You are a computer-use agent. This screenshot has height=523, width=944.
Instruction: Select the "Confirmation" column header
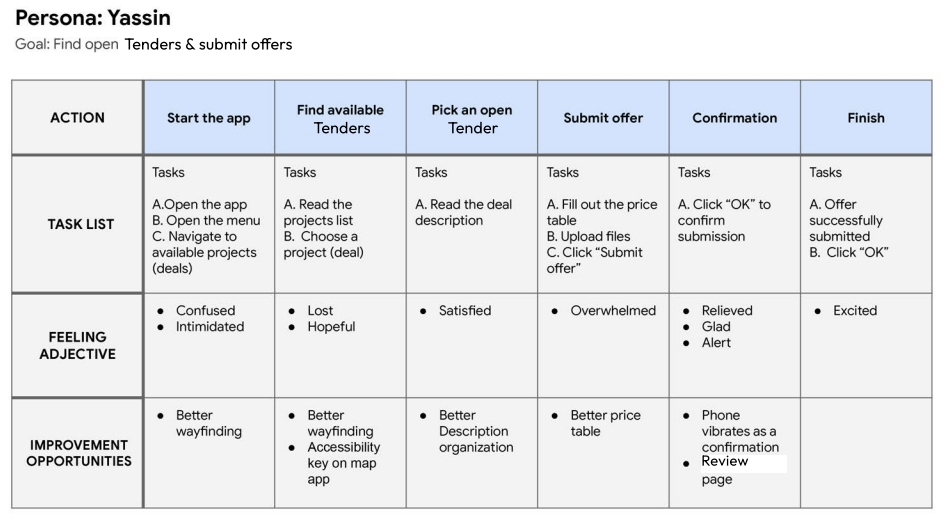734,118
